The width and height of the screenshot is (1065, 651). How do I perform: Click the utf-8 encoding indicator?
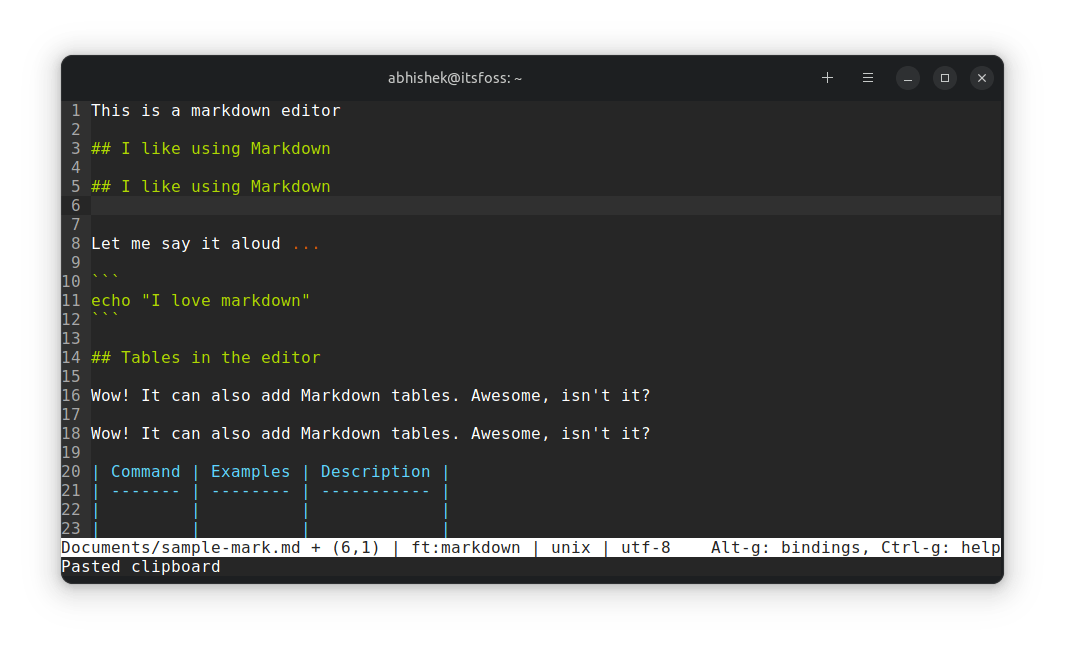coord(645,548)
